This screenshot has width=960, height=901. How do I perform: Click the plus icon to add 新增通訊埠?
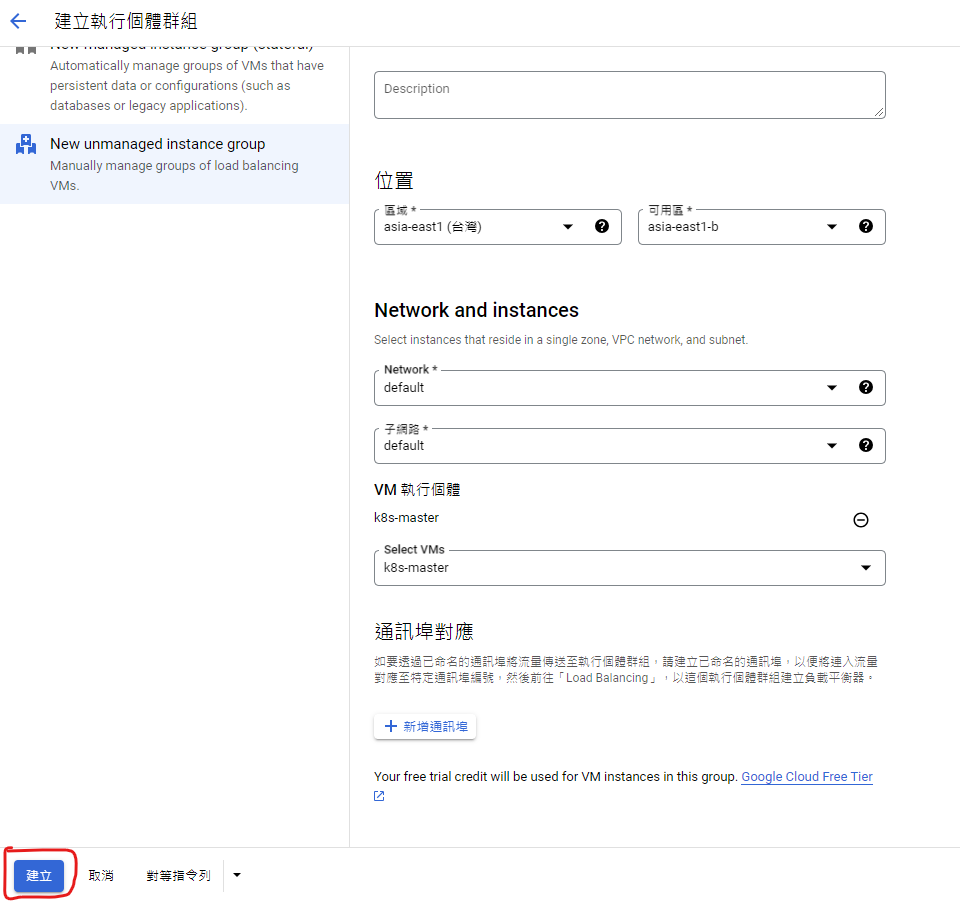pyautogui.click(x=391, y=726)
